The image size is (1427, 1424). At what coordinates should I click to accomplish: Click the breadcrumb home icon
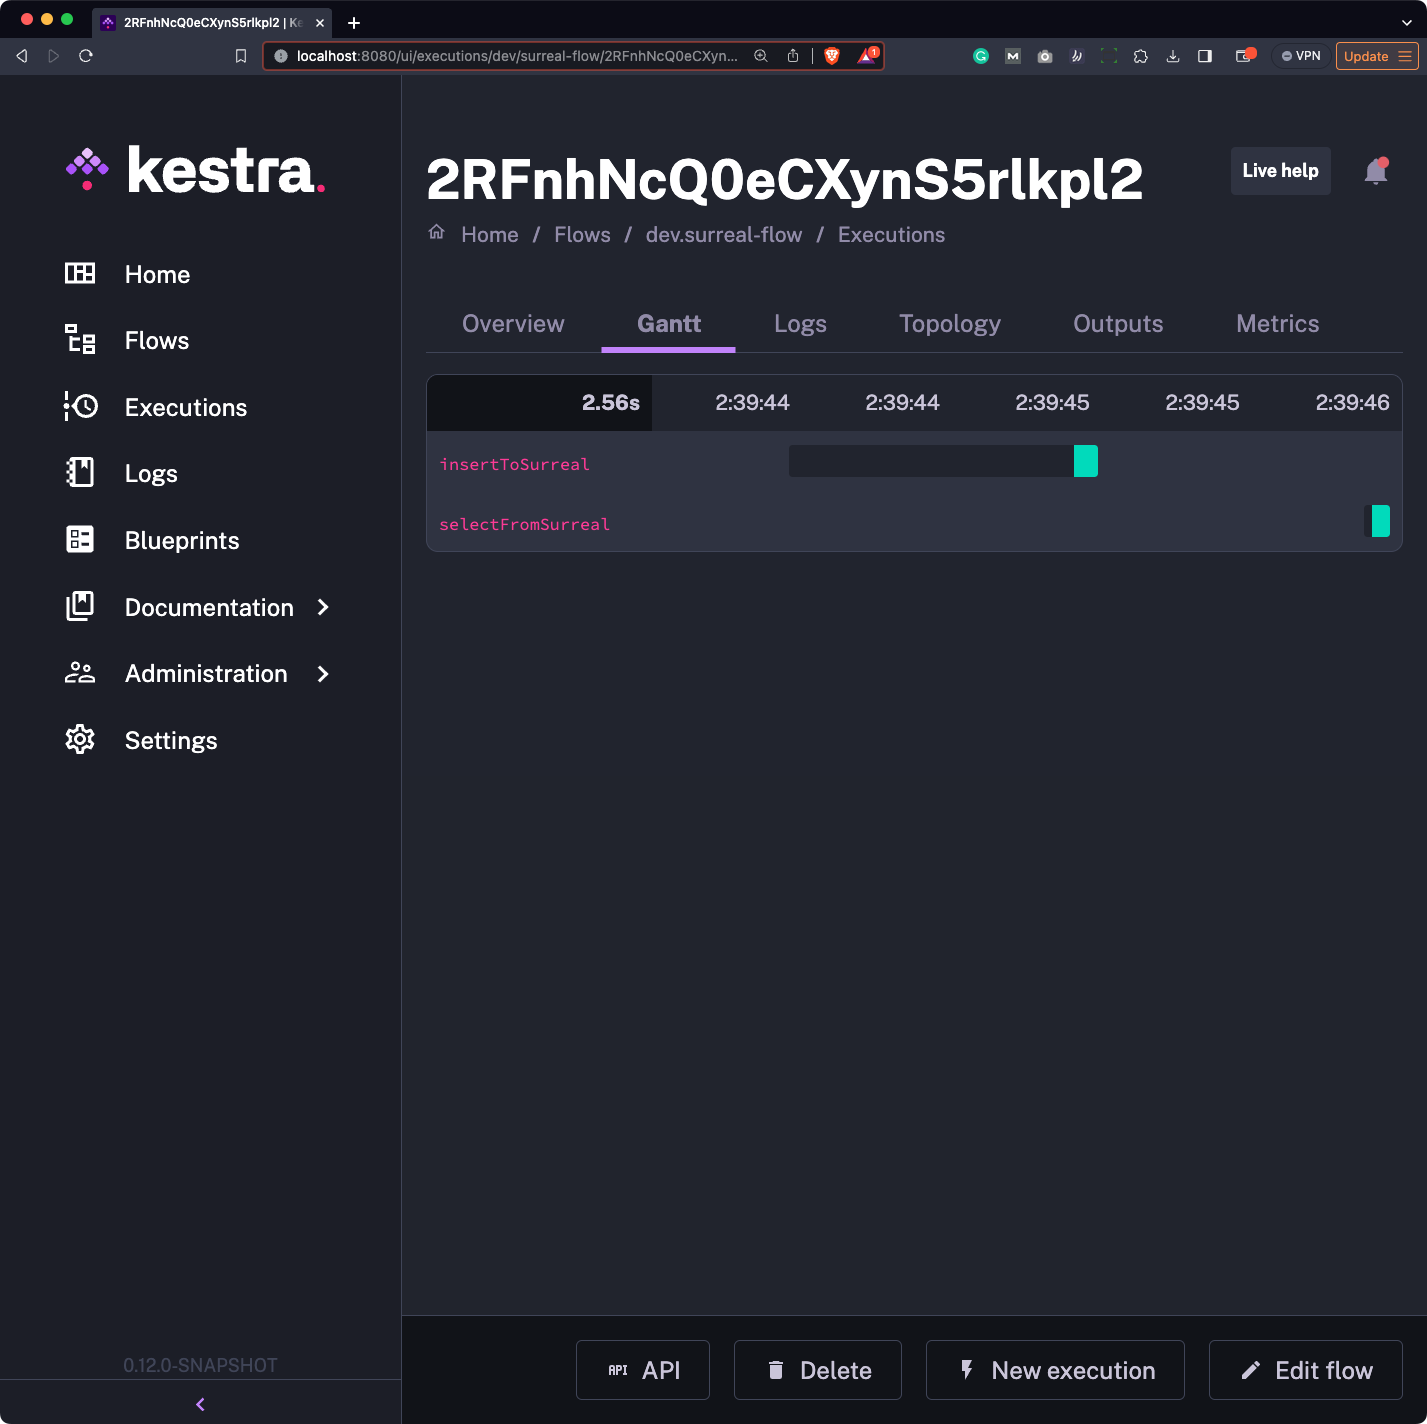pos(437,233)
